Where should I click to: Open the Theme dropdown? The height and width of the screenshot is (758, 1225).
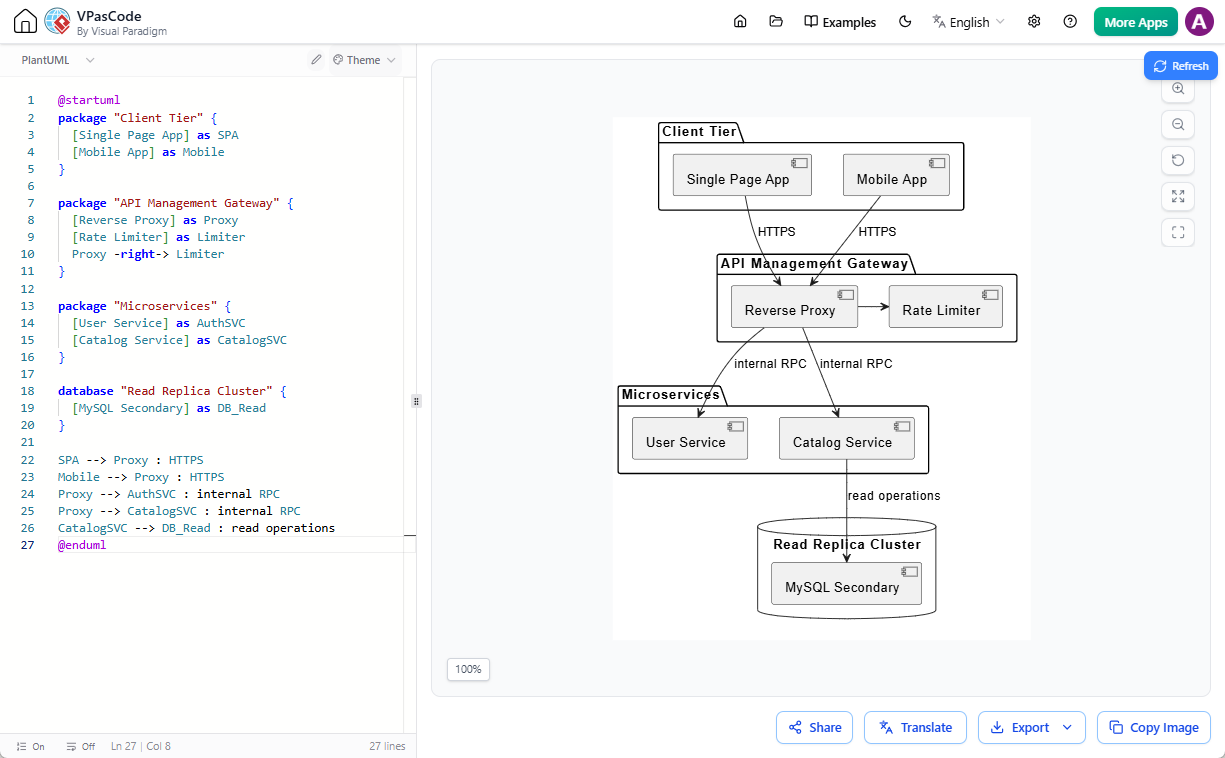(x=364, y=60)
